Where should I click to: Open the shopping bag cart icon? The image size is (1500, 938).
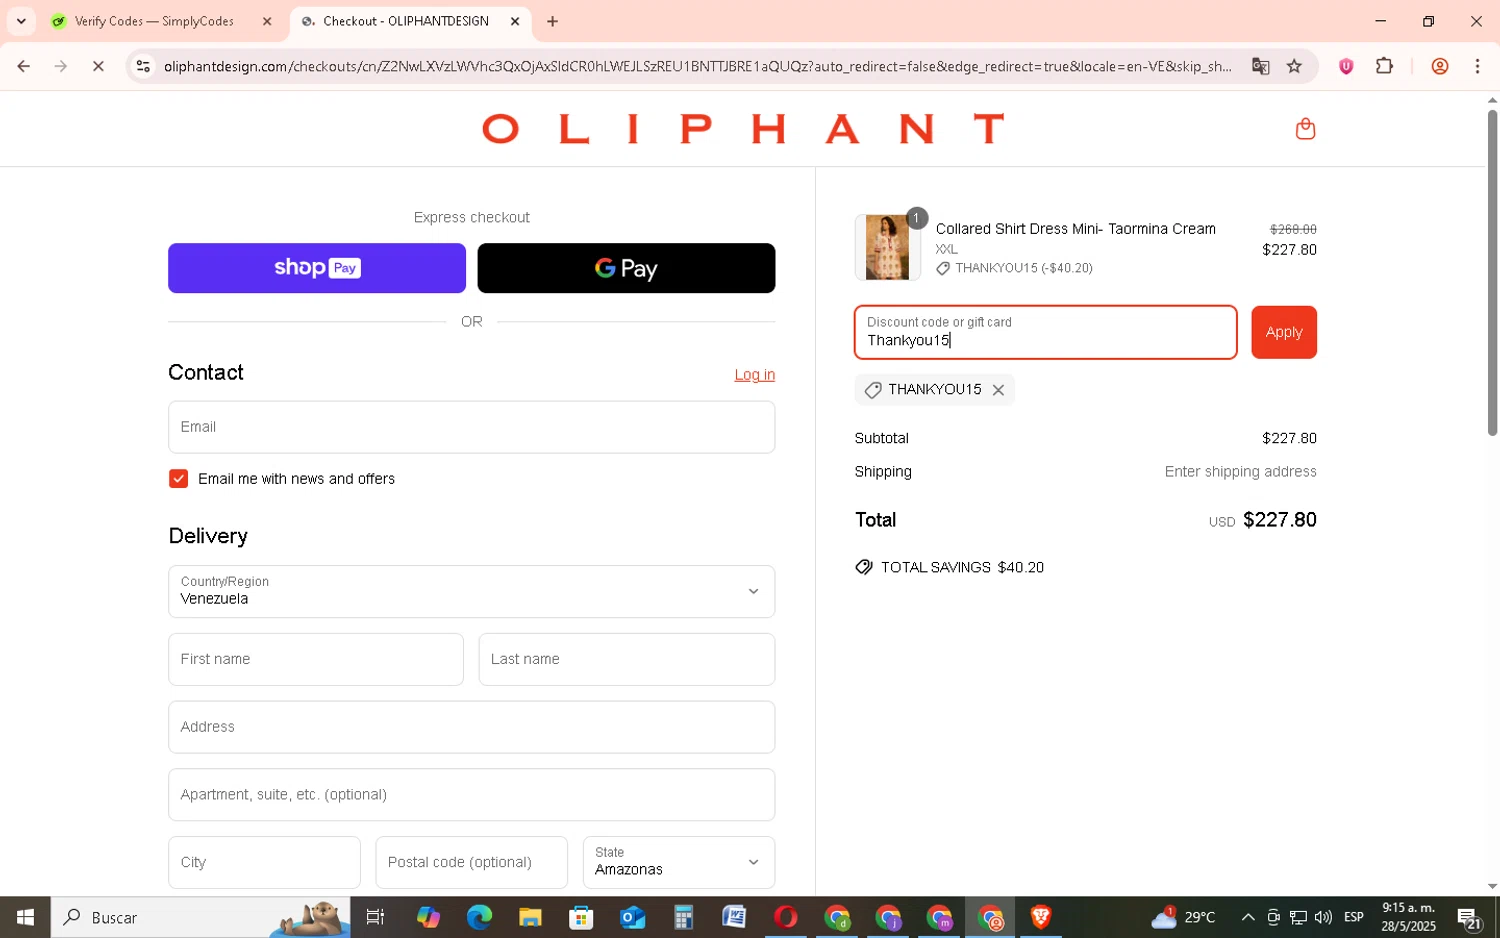(1305, 129)
